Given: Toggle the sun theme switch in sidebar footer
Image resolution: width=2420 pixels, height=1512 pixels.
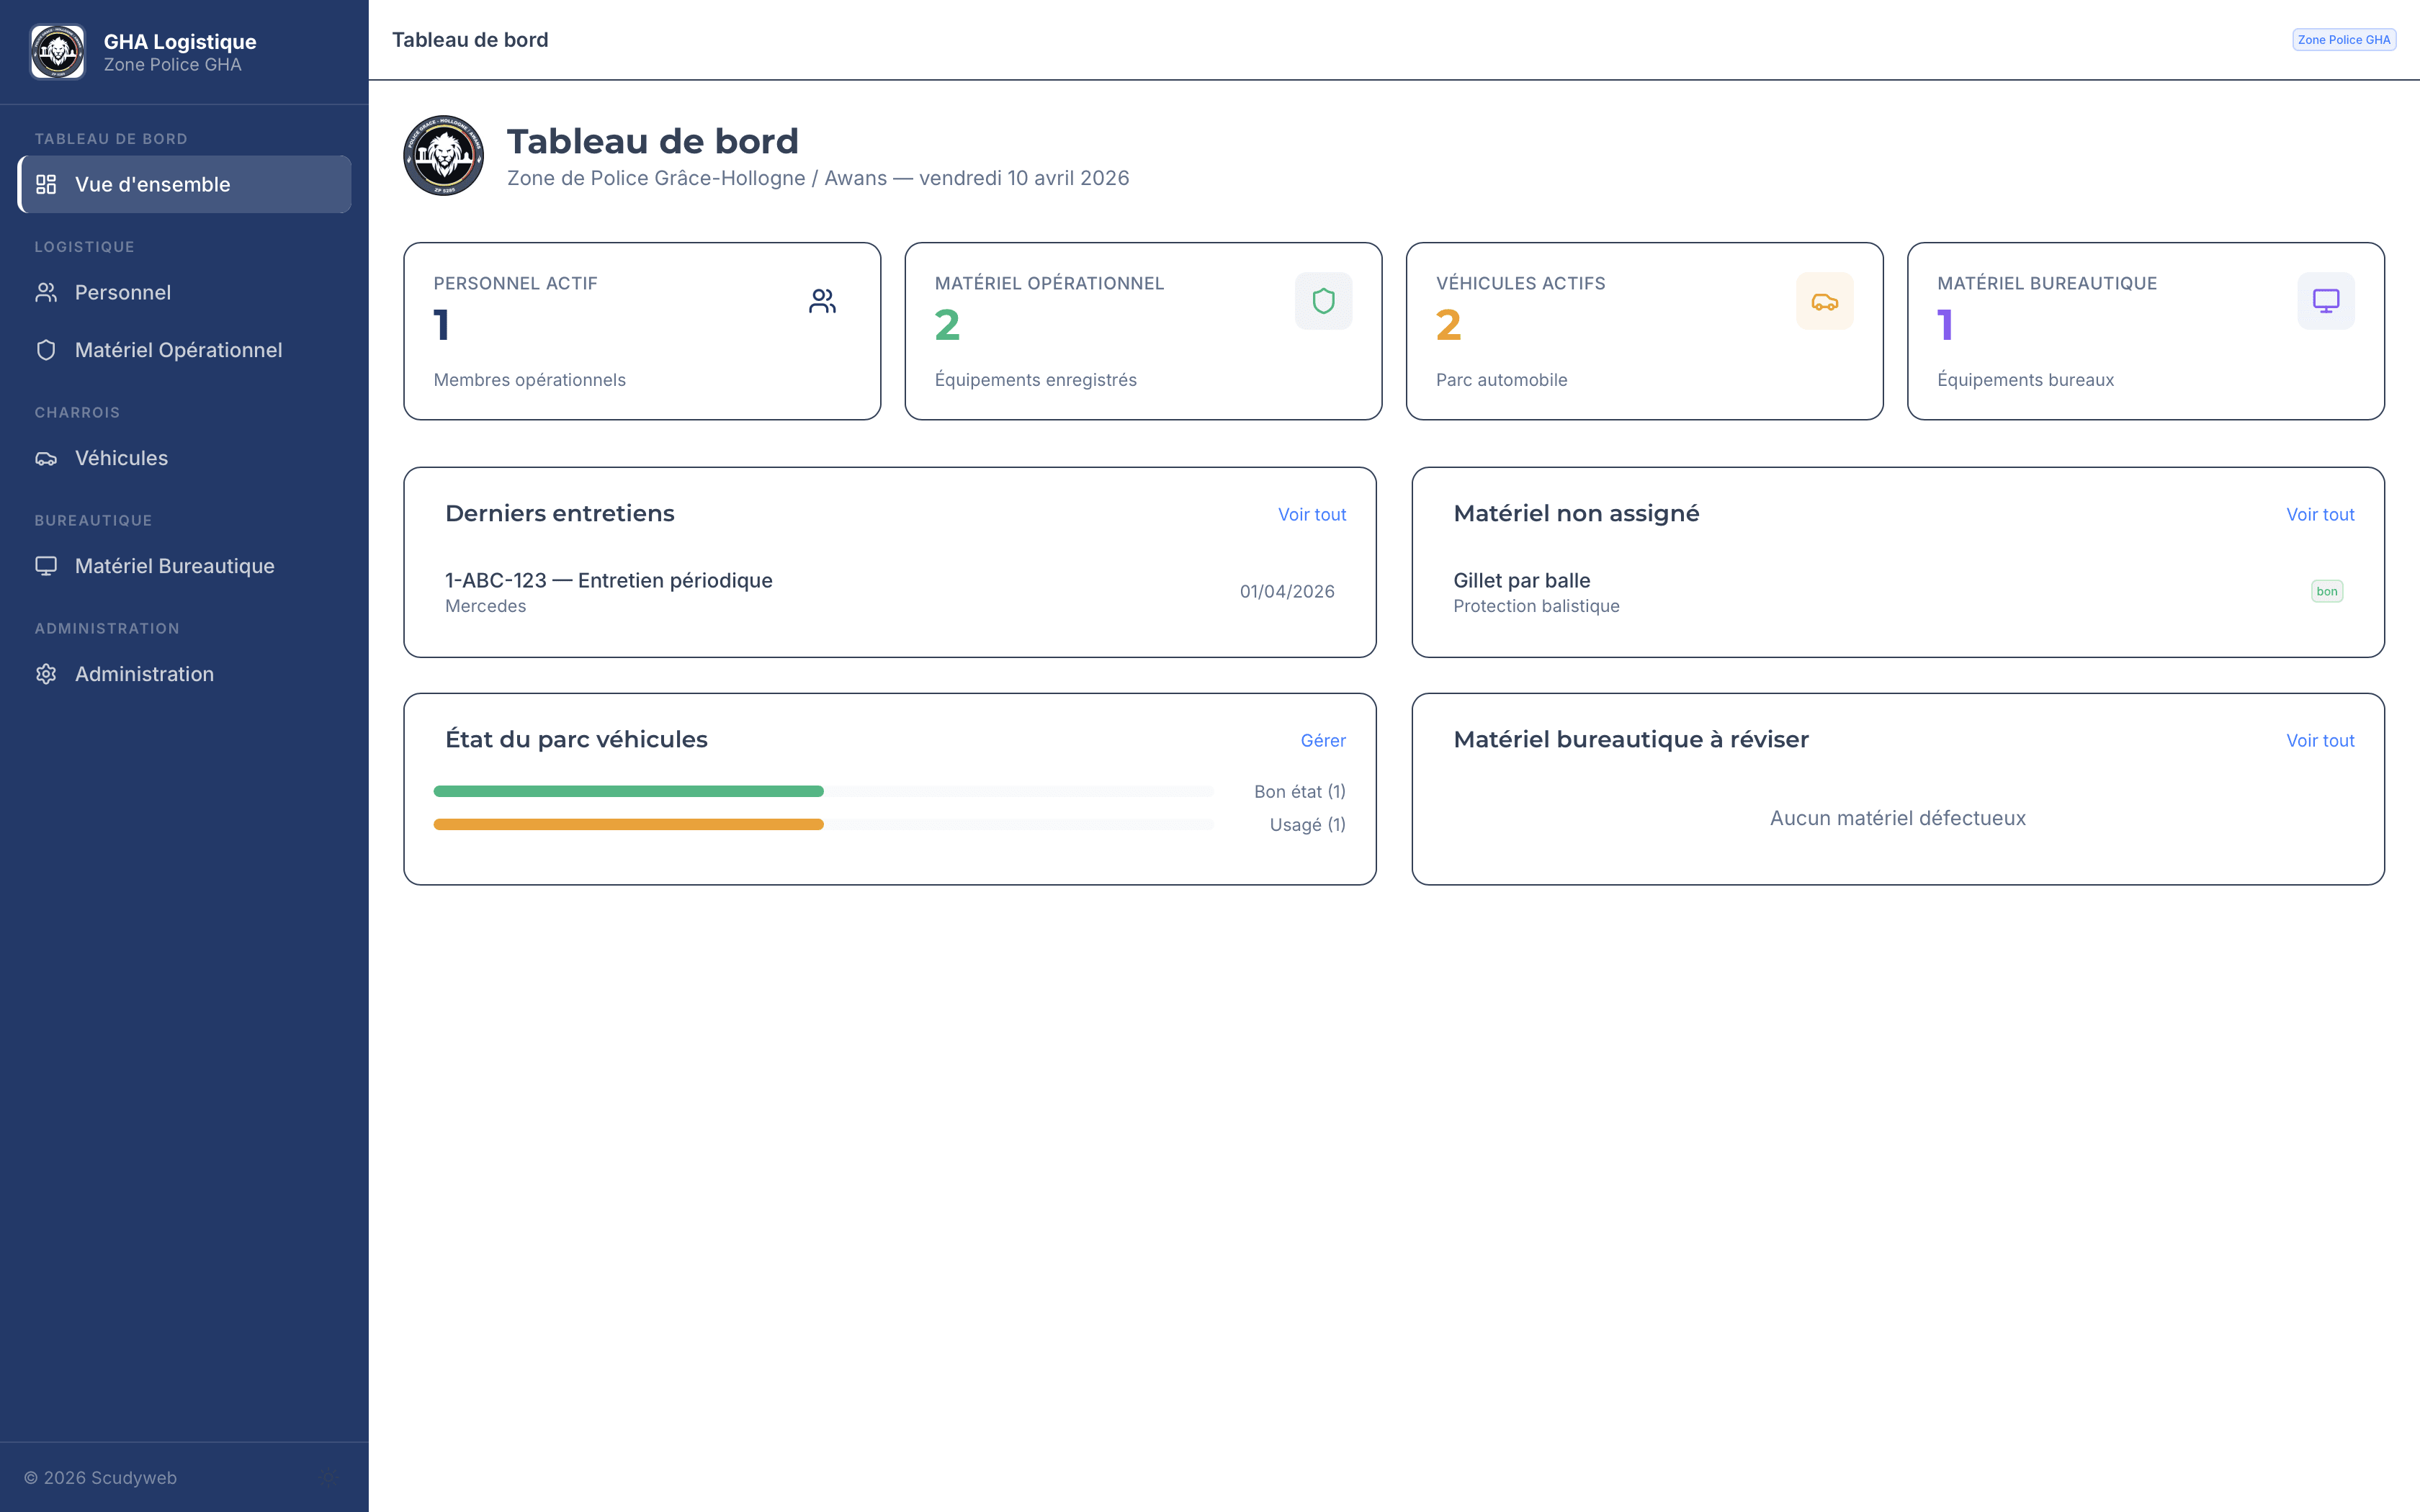Looking at the screenshot, I should click(330, 1477).
